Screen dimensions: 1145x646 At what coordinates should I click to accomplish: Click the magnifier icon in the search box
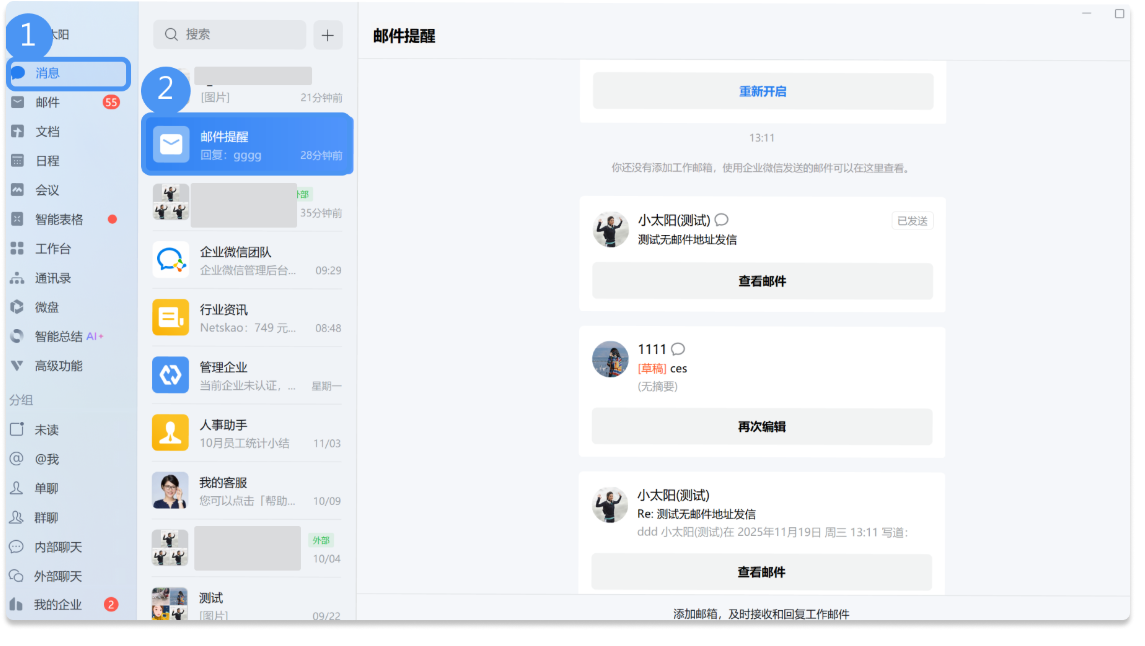point(169,34)
